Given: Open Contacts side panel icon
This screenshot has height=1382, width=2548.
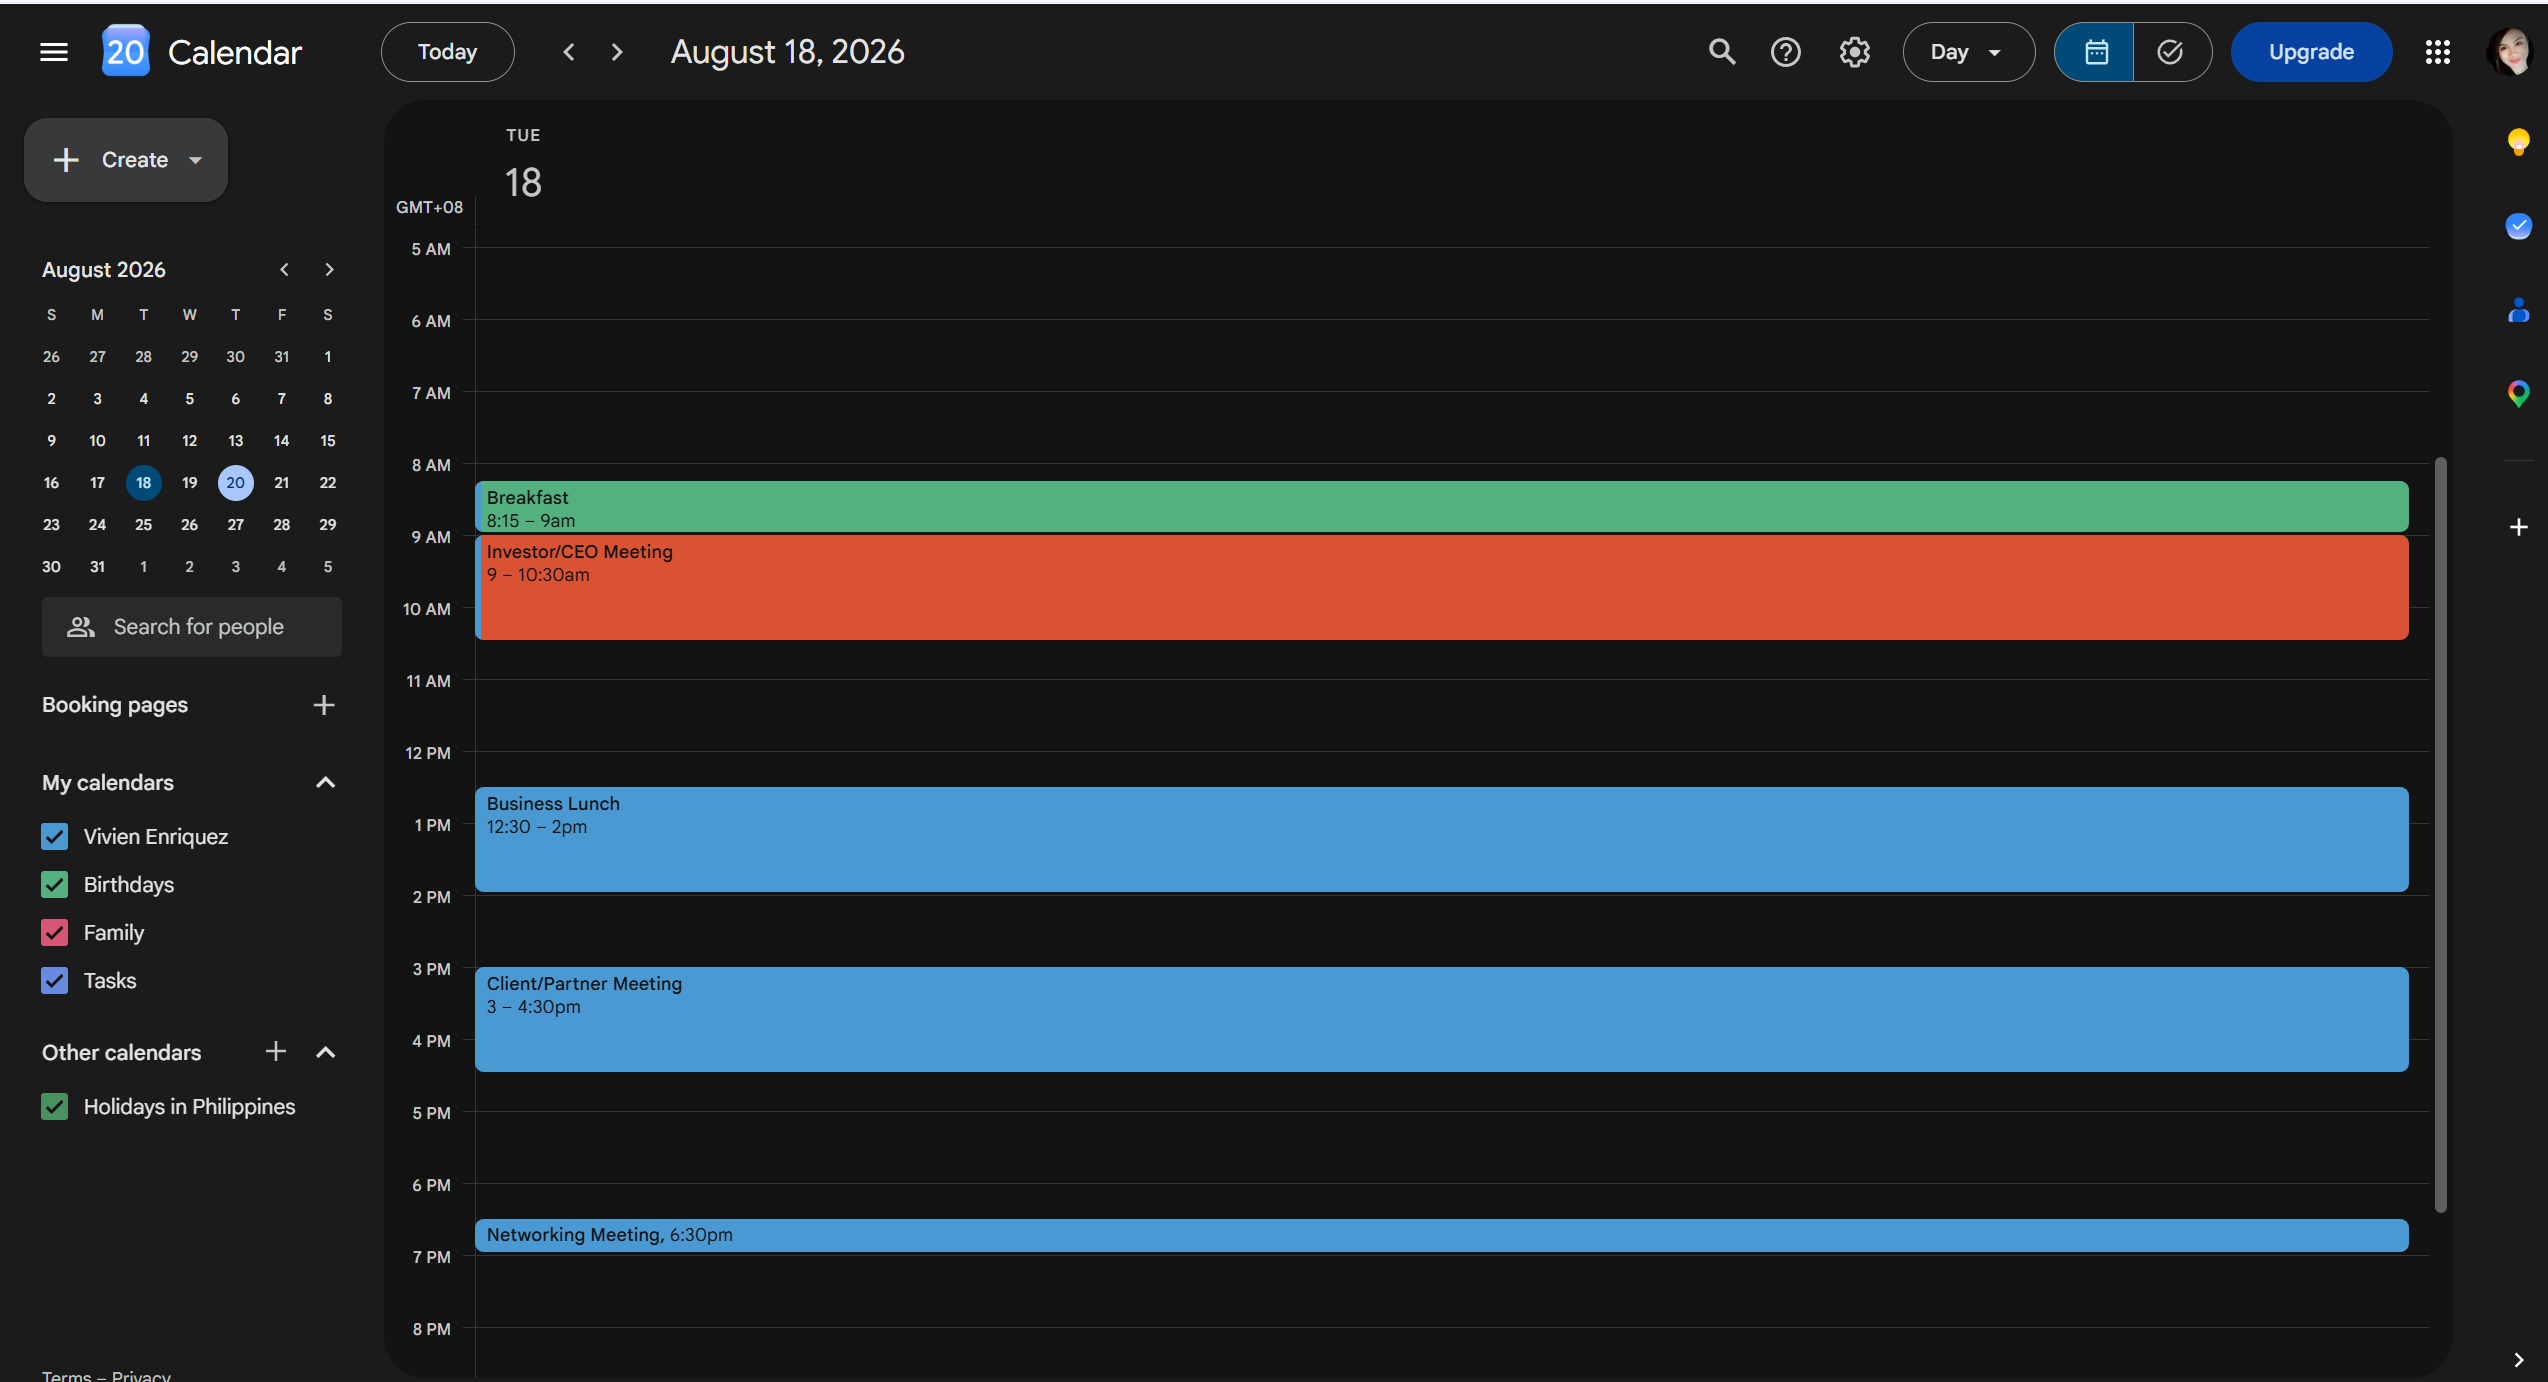Looking at the screenshot, I should pyautogui.click(x=2519, y=311).
